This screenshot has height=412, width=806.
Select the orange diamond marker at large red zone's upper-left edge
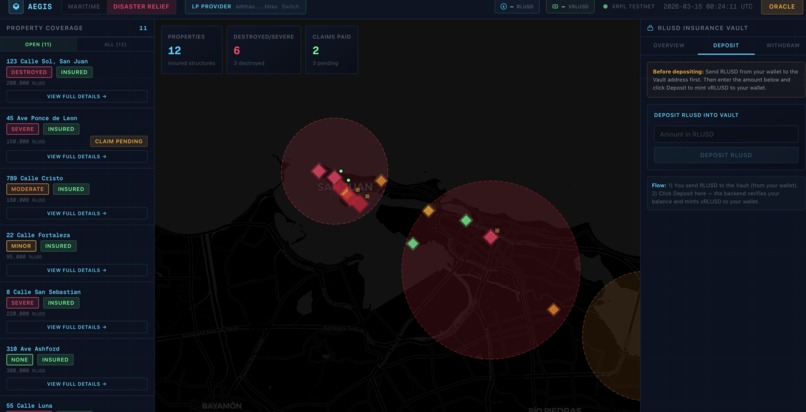coord(428,211)
